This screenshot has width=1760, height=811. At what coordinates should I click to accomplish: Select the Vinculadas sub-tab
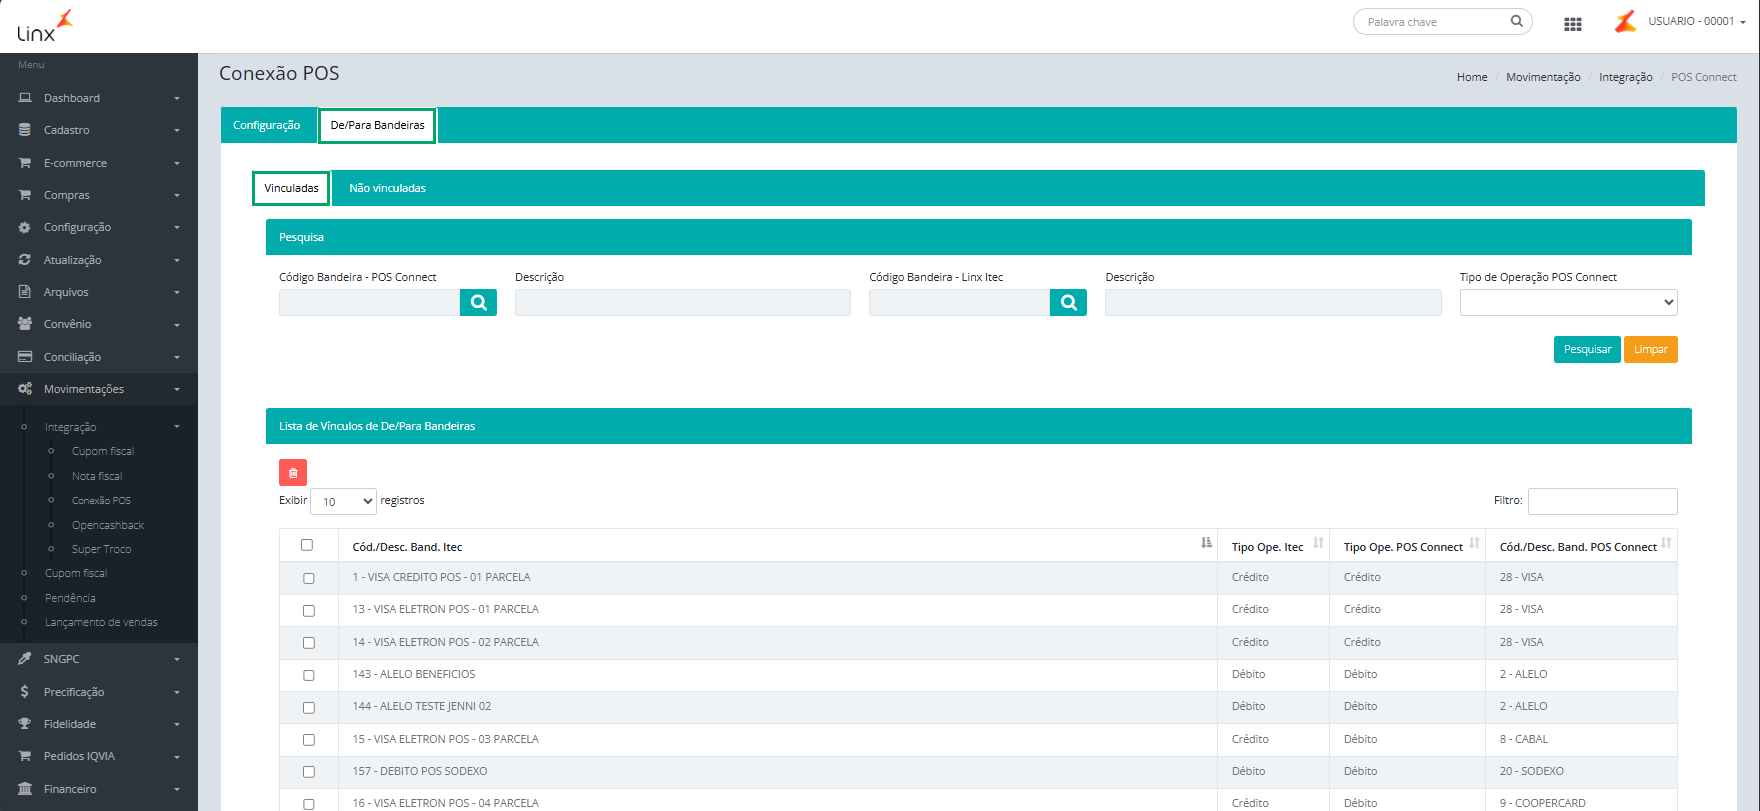pos(291,188)
